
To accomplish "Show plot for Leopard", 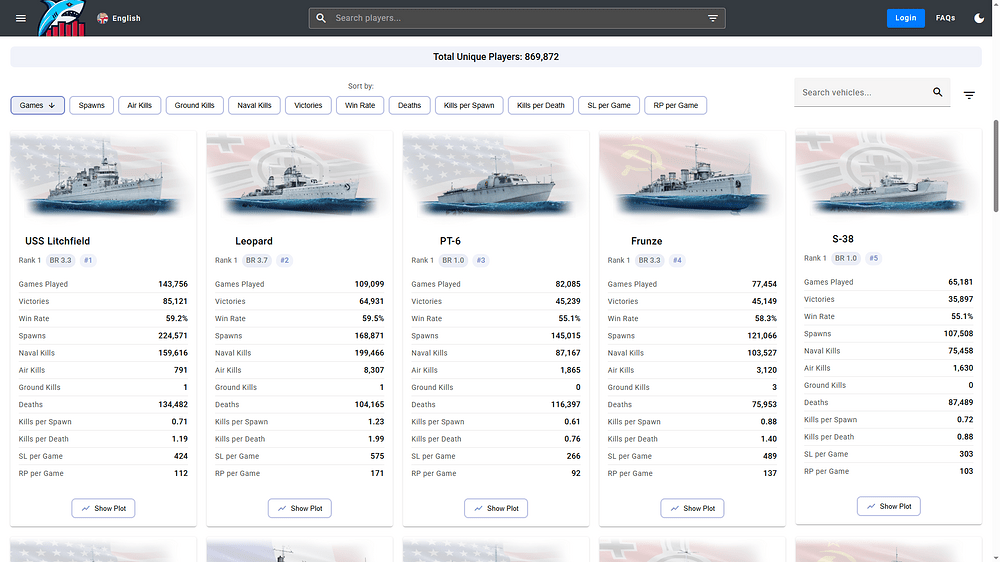I will [300, 508].
